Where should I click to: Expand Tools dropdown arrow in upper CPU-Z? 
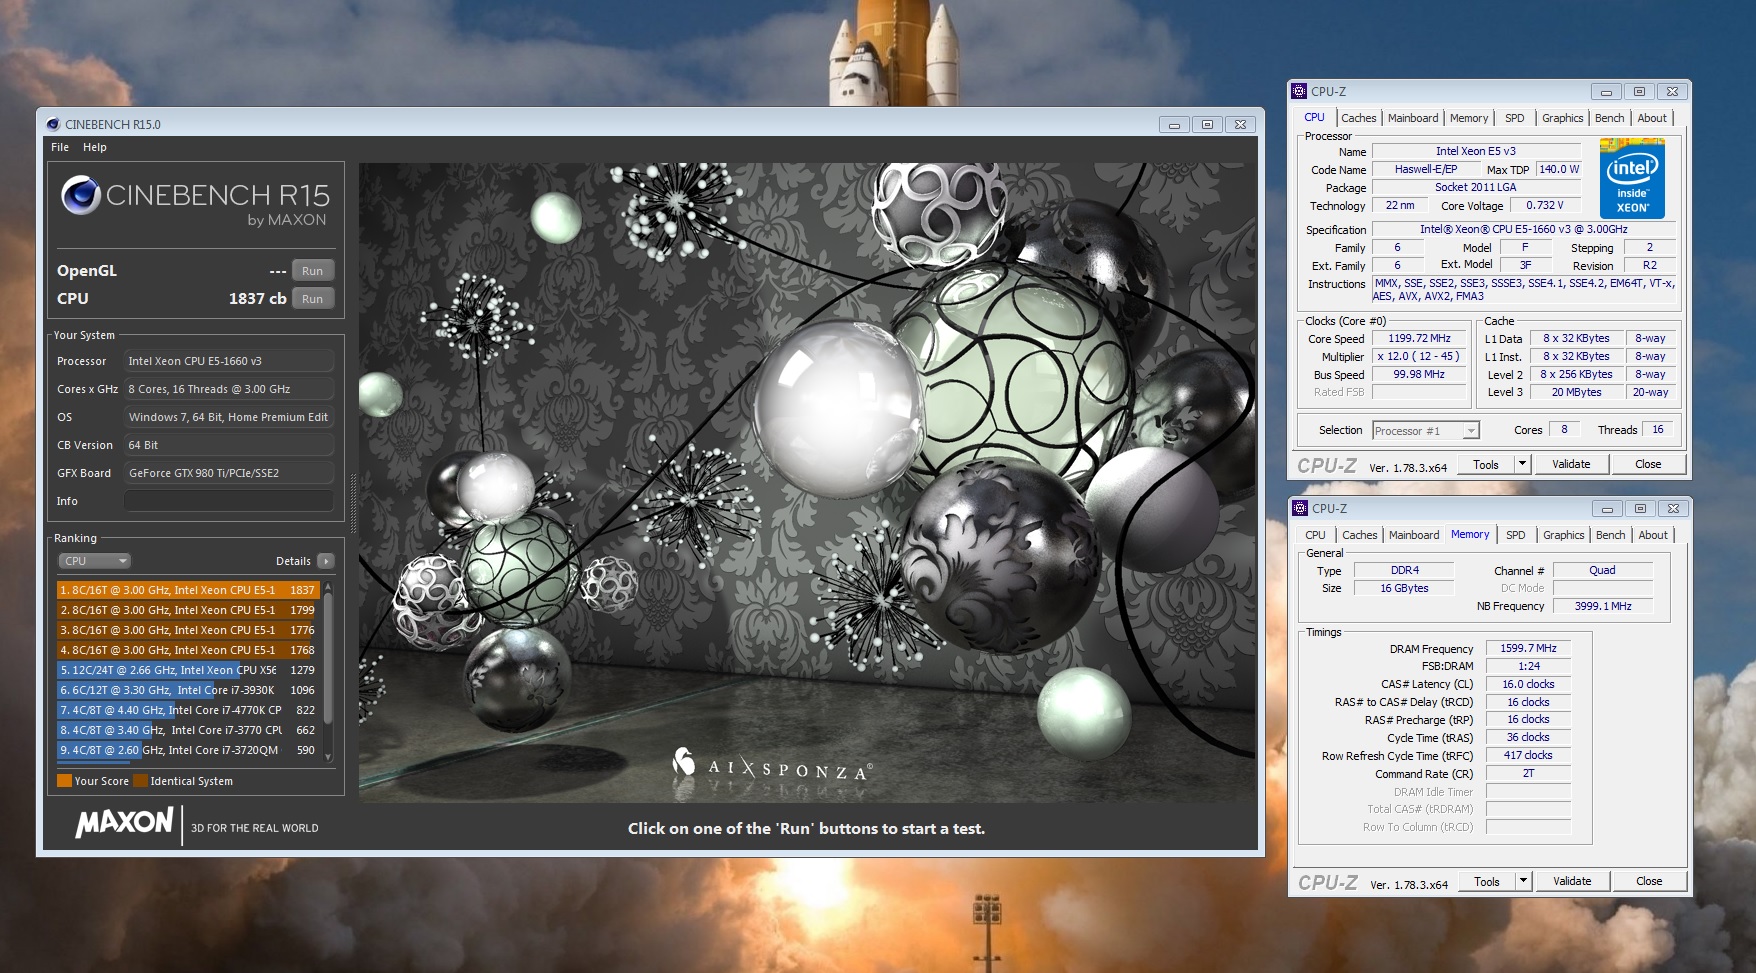1522,465
